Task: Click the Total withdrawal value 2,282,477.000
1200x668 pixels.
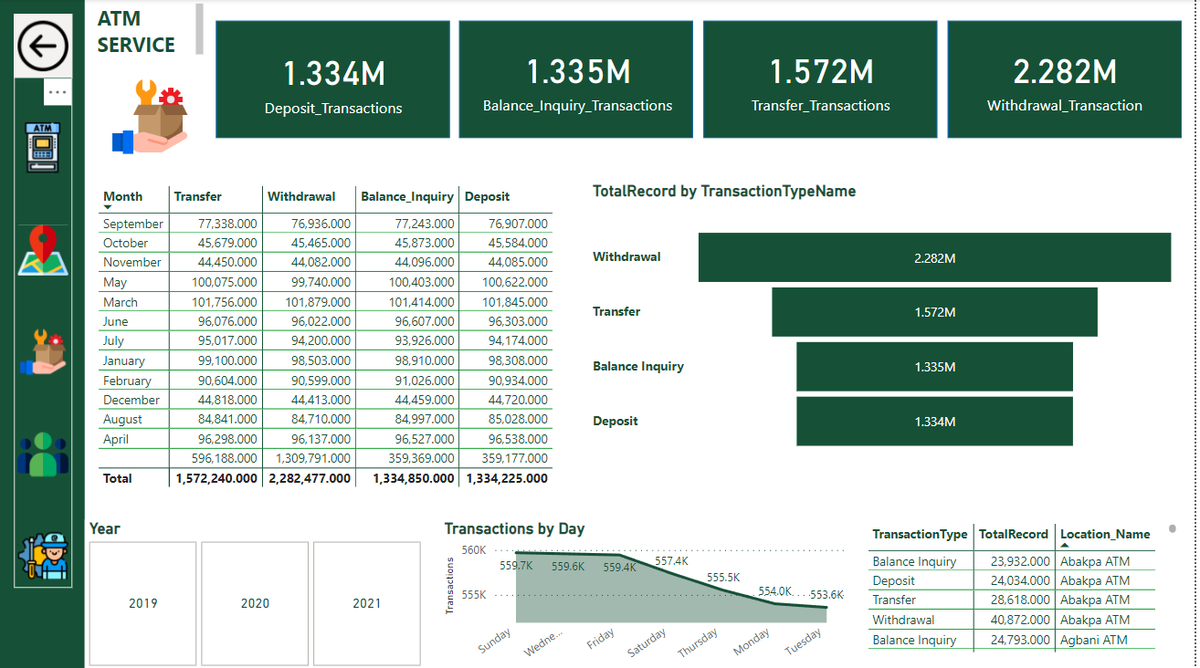Action: [x=309, y=478]
